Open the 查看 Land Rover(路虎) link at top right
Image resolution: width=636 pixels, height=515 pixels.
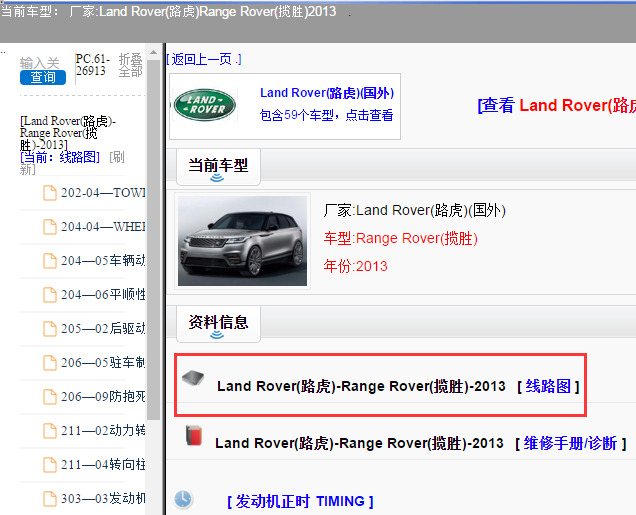556,105
